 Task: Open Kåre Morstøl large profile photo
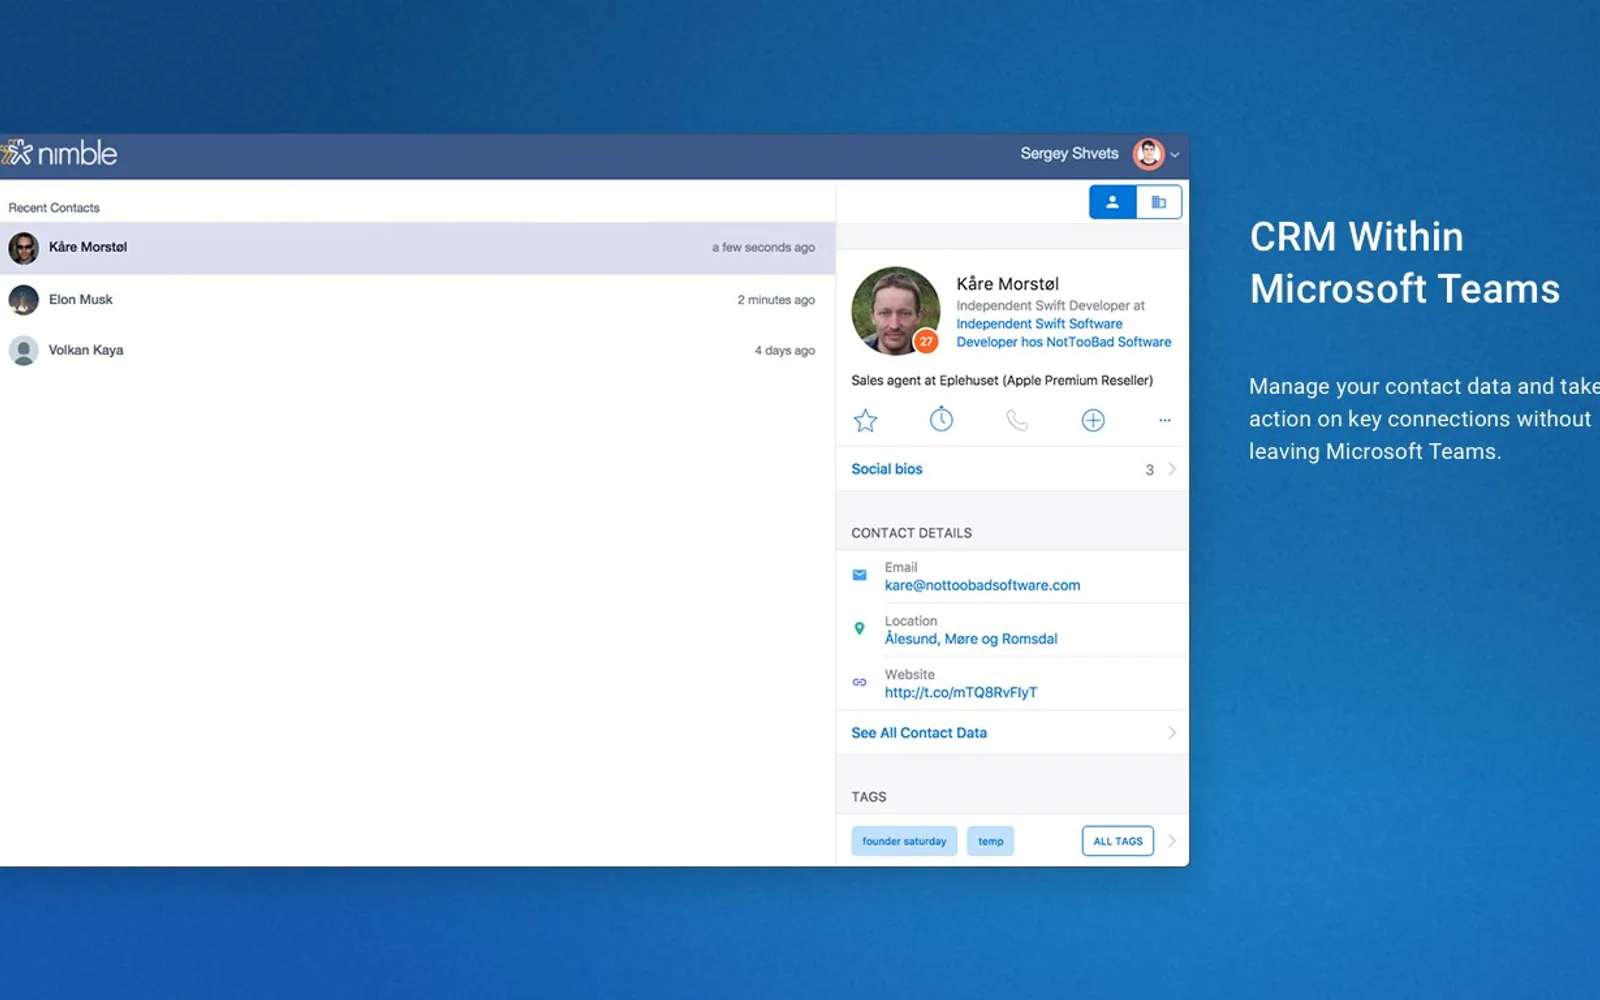[895, 311]
